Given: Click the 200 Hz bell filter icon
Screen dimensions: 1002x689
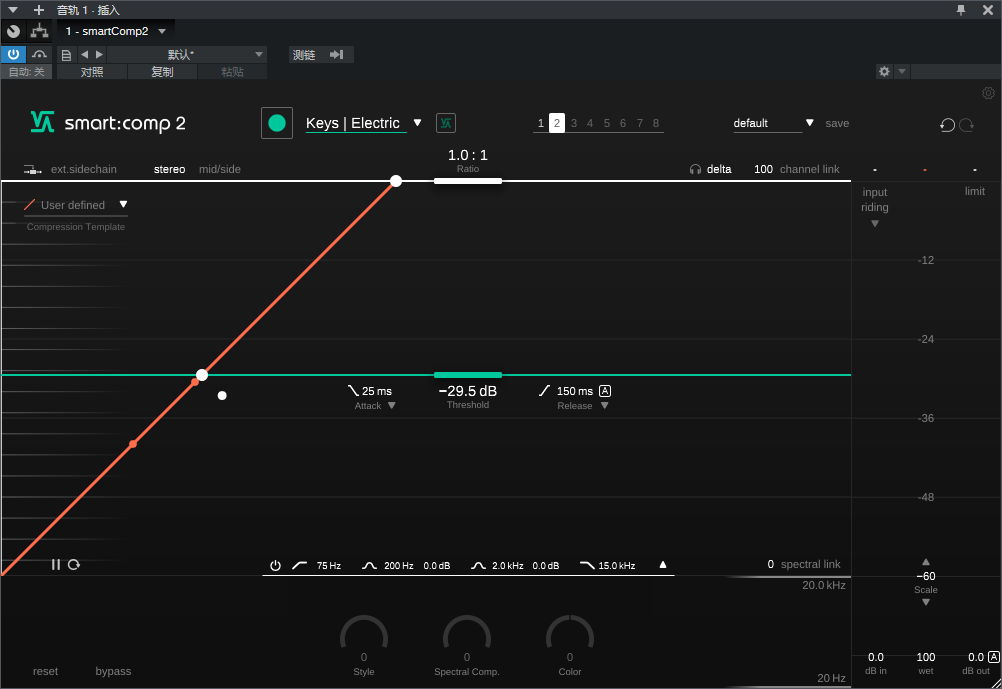Looking at the screenshot, I should [369, 566].
